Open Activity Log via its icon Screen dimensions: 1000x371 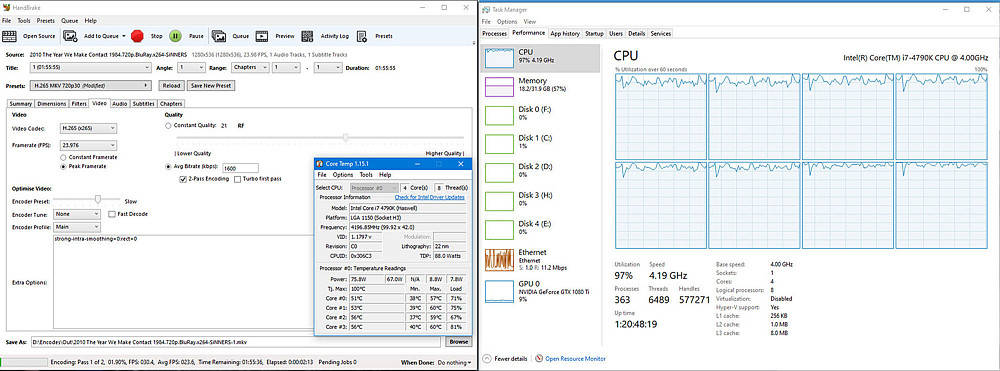[307, 36]
